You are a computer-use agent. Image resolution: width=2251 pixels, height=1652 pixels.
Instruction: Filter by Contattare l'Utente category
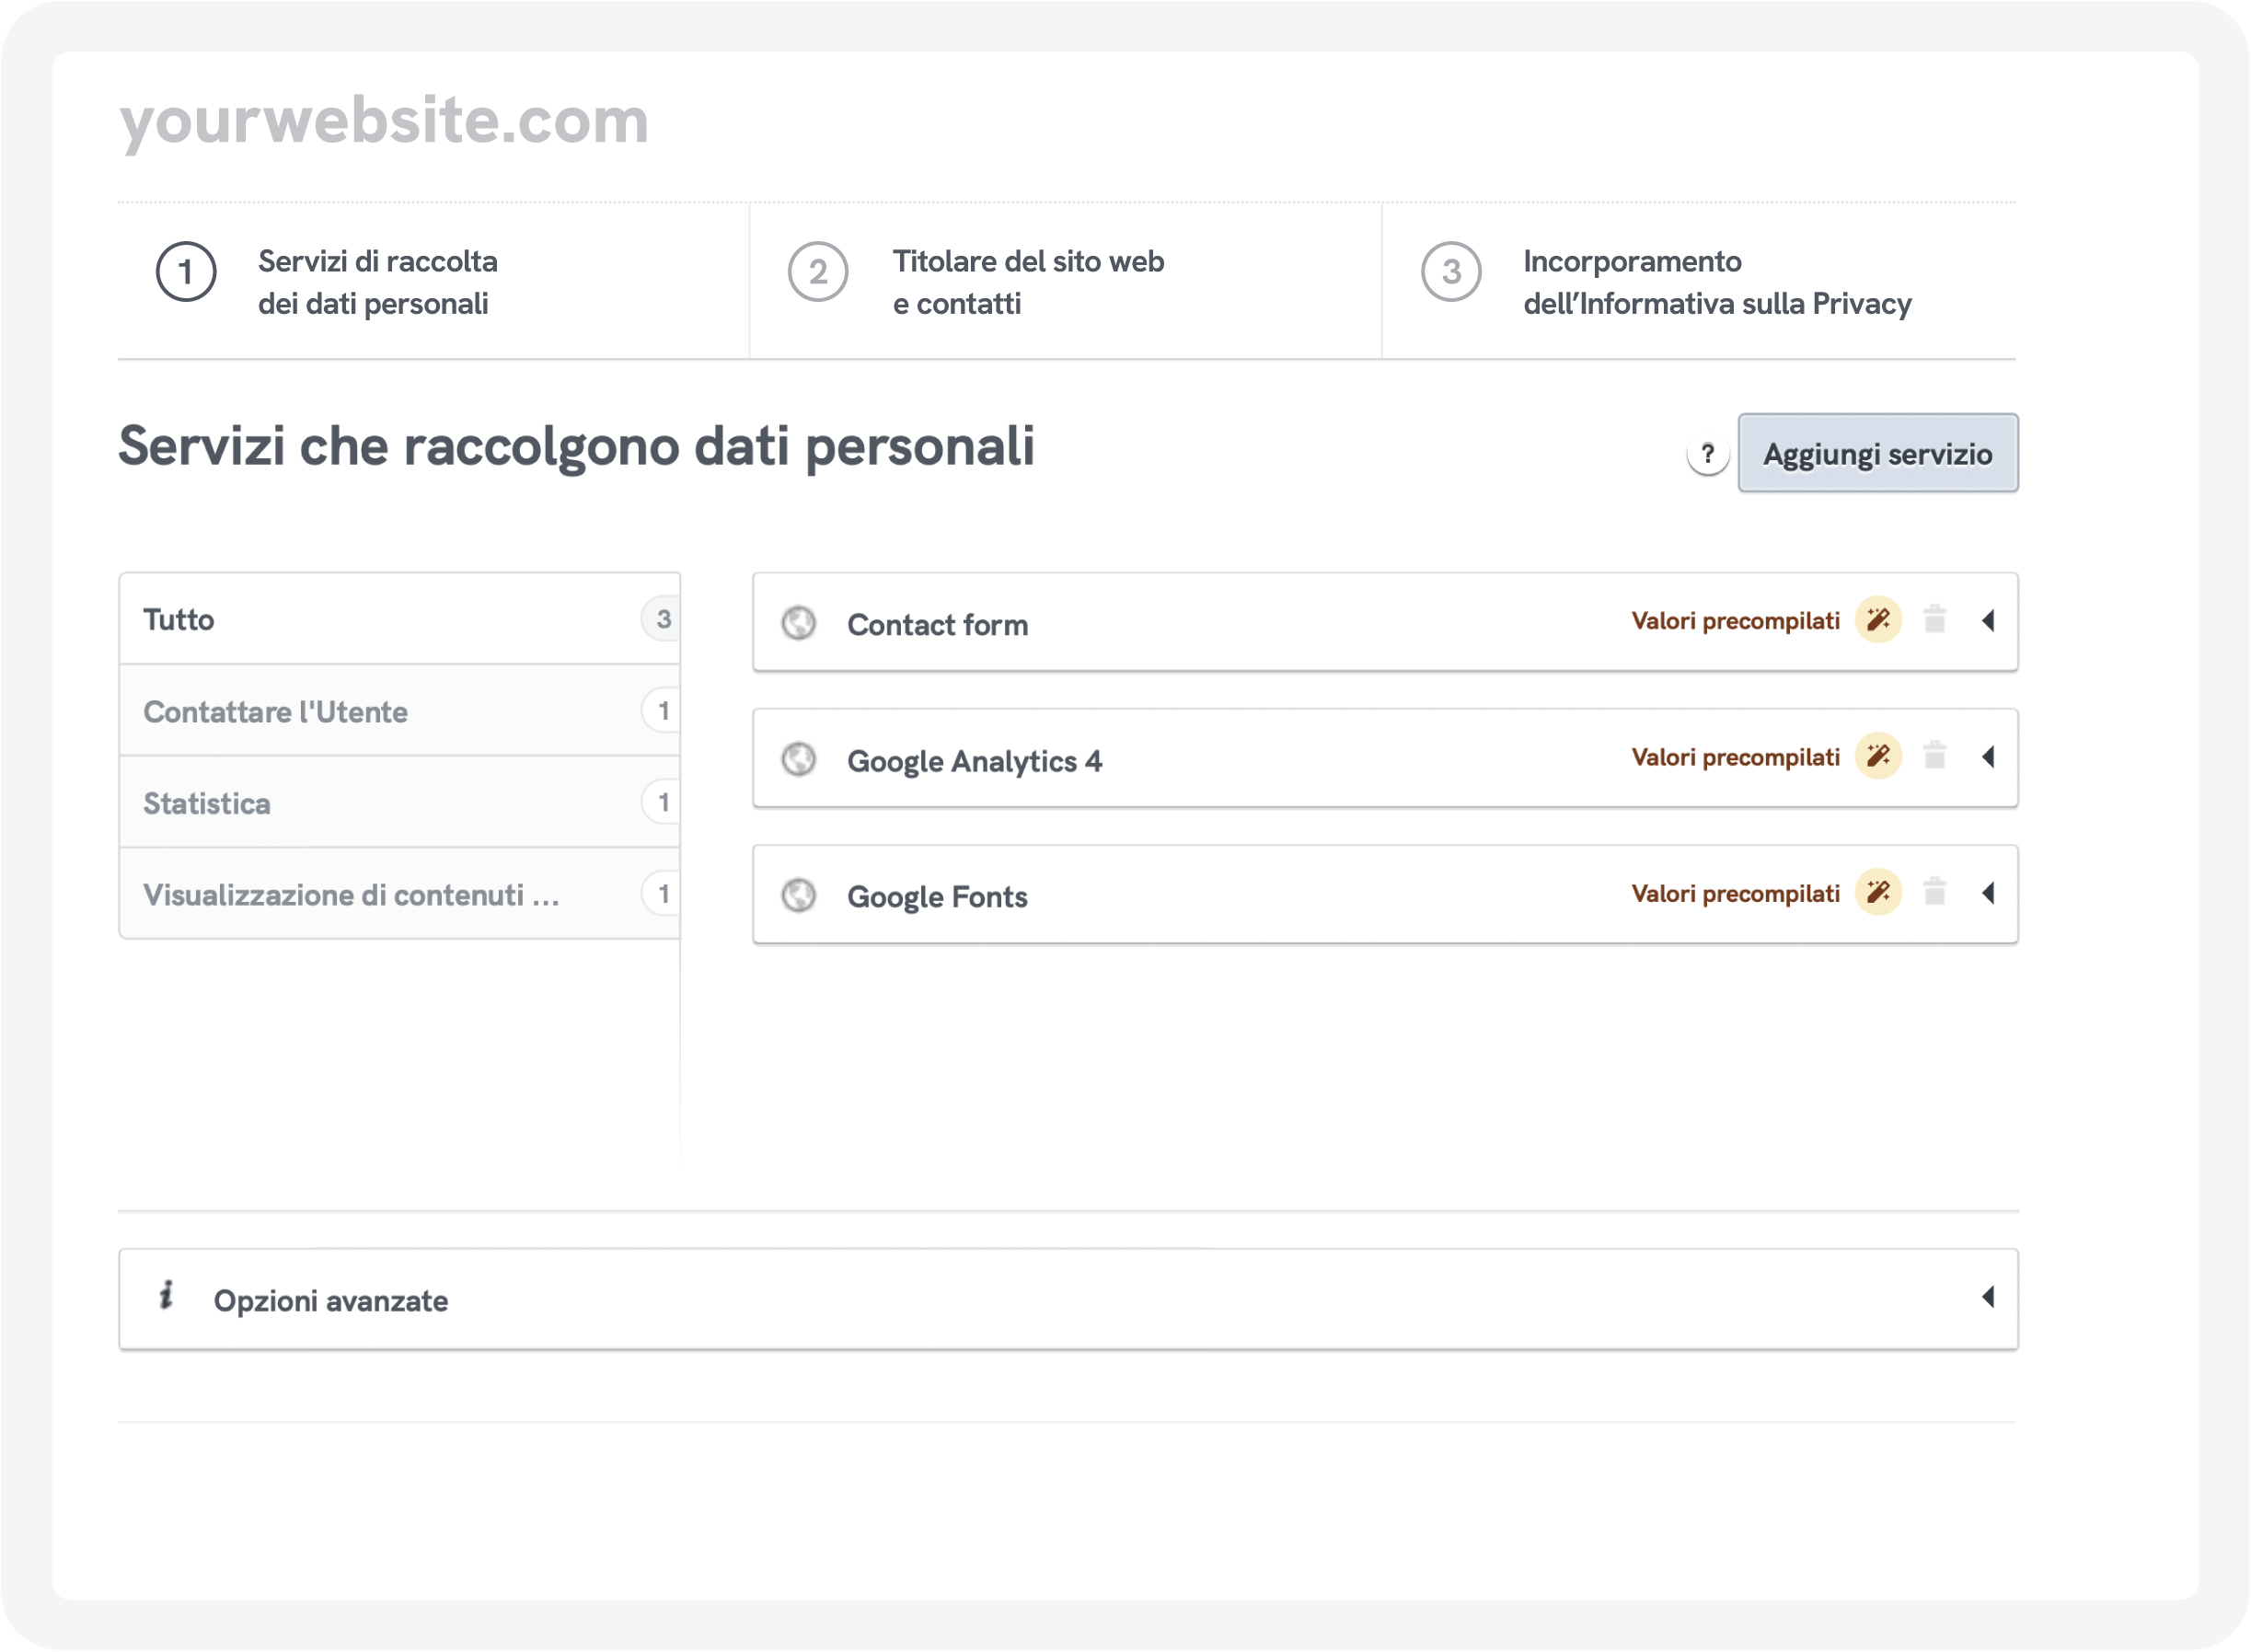(399, 711)
